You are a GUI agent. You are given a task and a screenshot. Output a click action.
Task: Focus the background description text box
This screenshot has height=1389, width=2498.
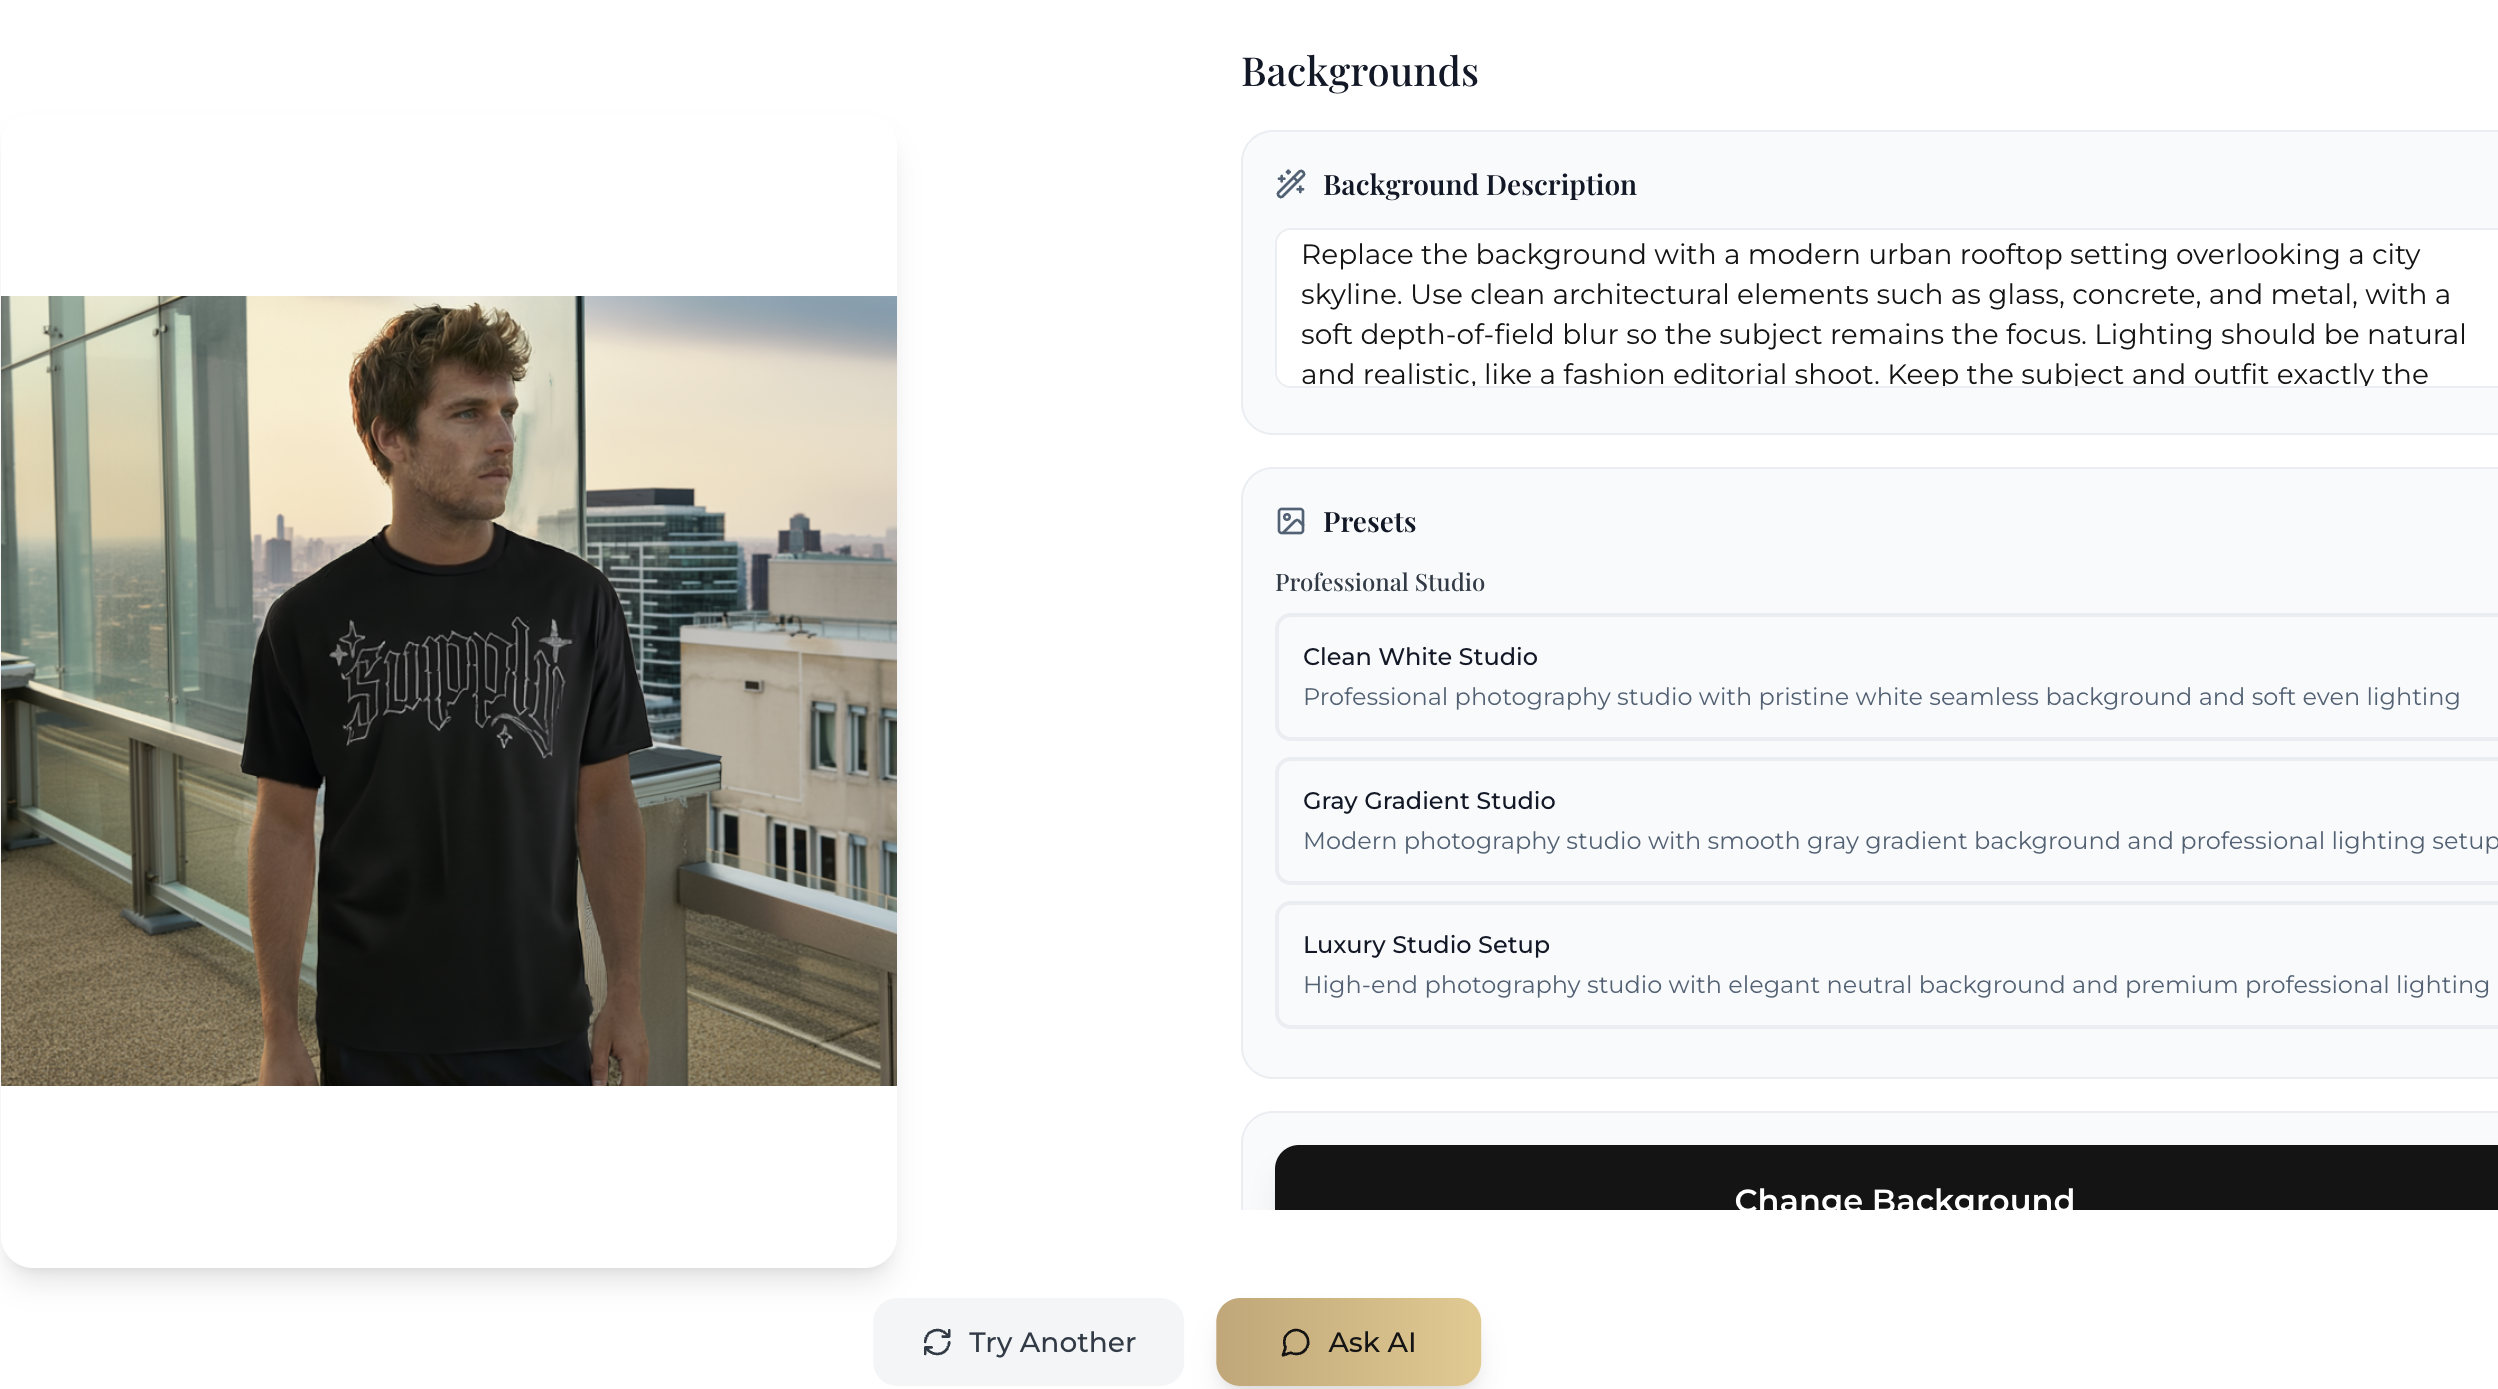1880,310
